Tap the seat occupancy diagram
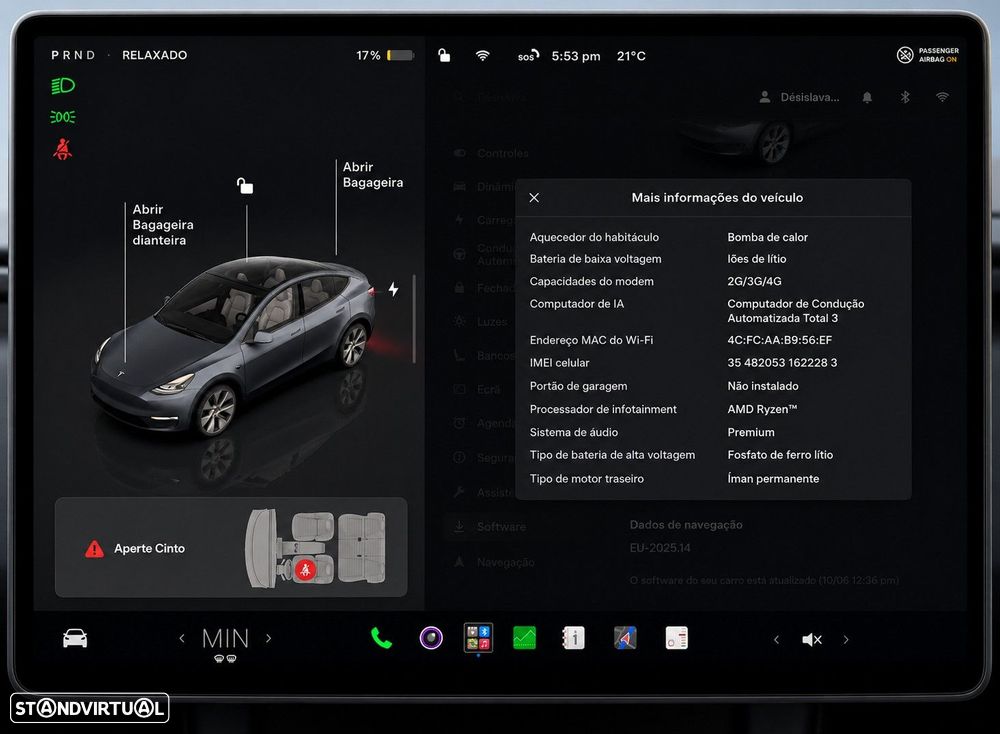 [x=315, y=549]
